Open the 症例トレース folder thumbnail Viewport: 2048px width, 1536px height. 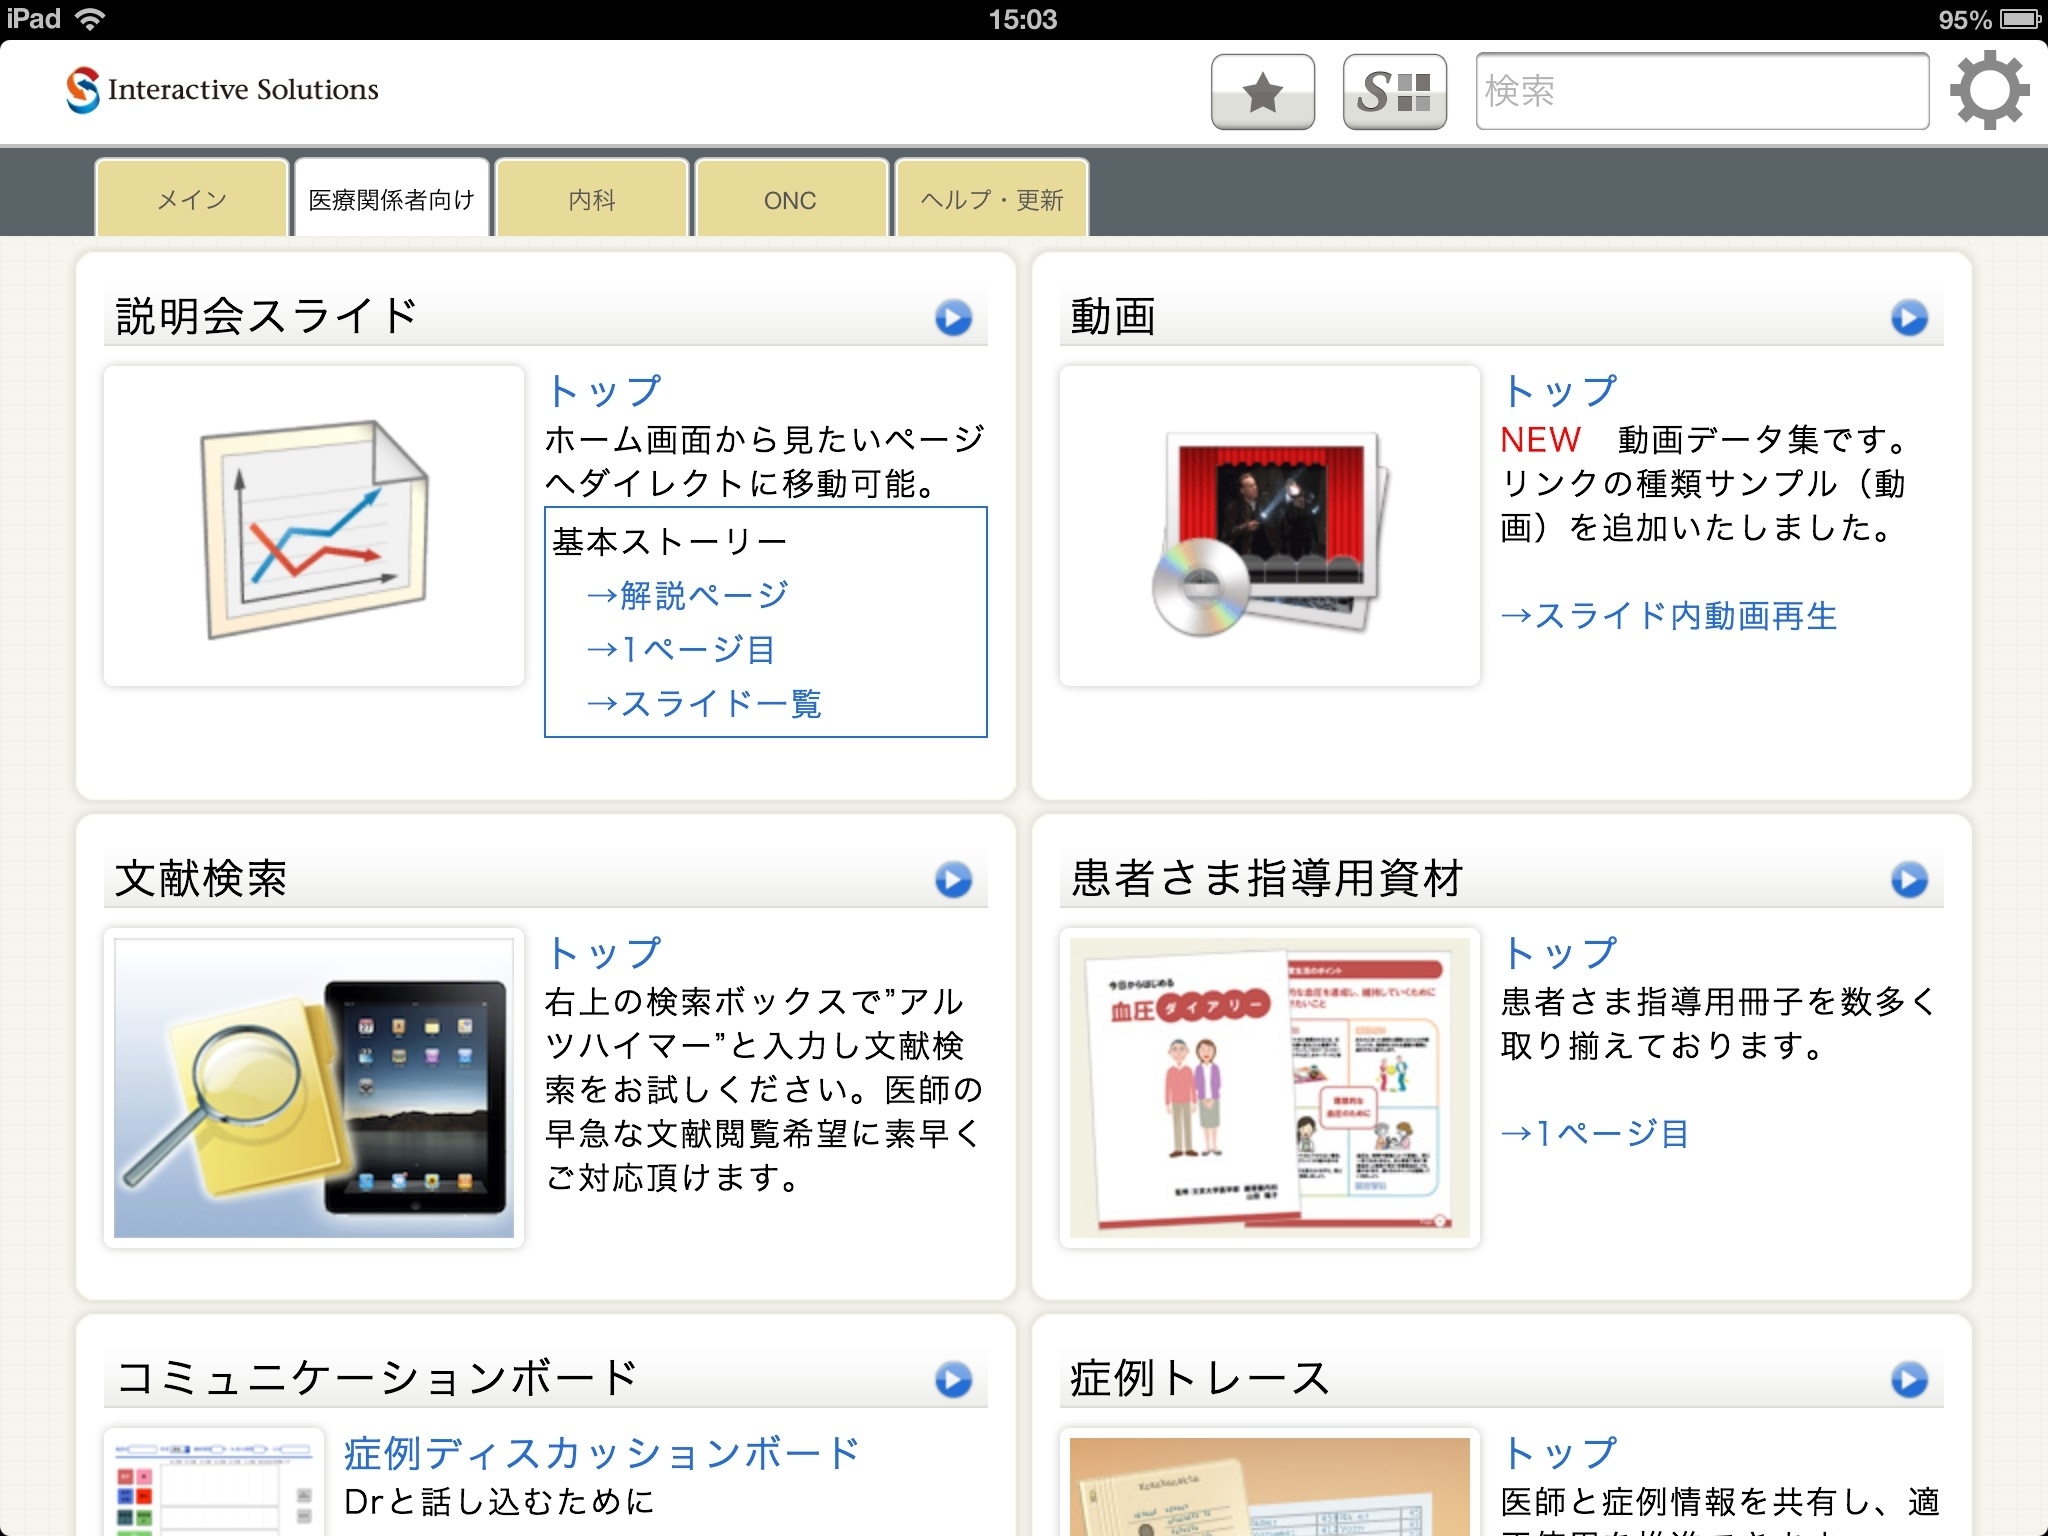point(1270,1482)
